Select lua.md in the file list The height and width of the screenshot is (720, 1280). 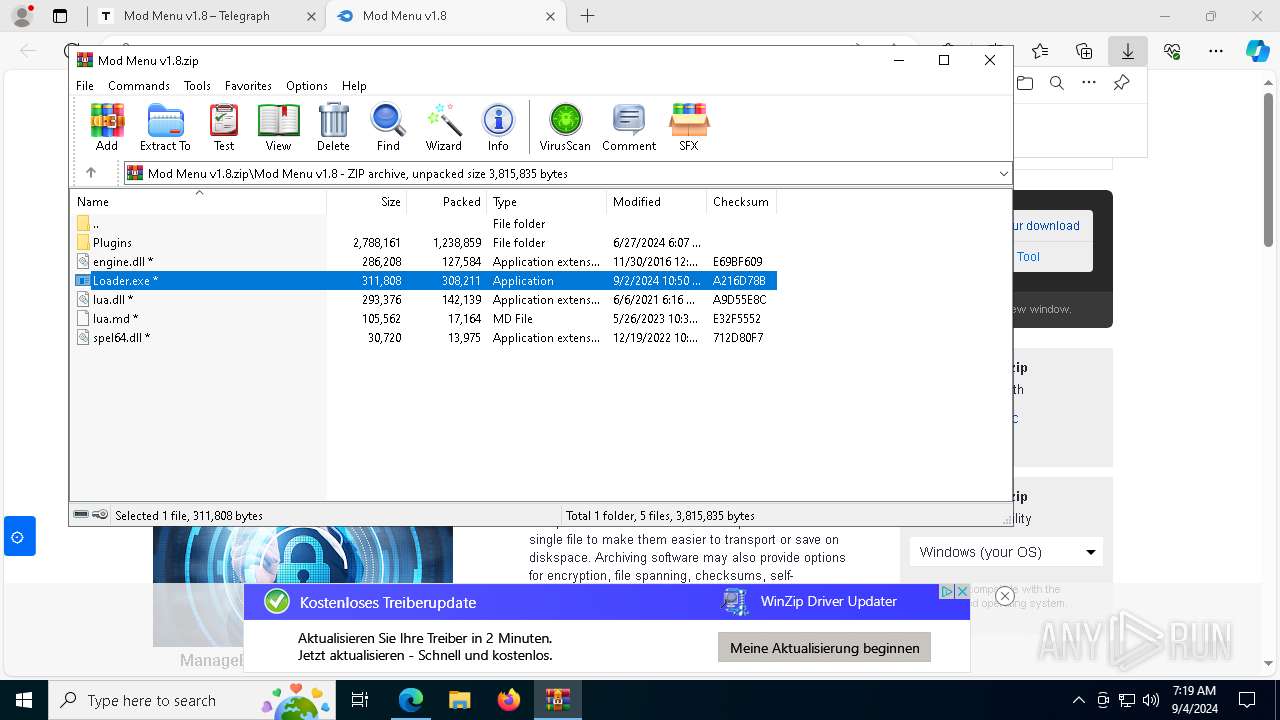(423, 319)
